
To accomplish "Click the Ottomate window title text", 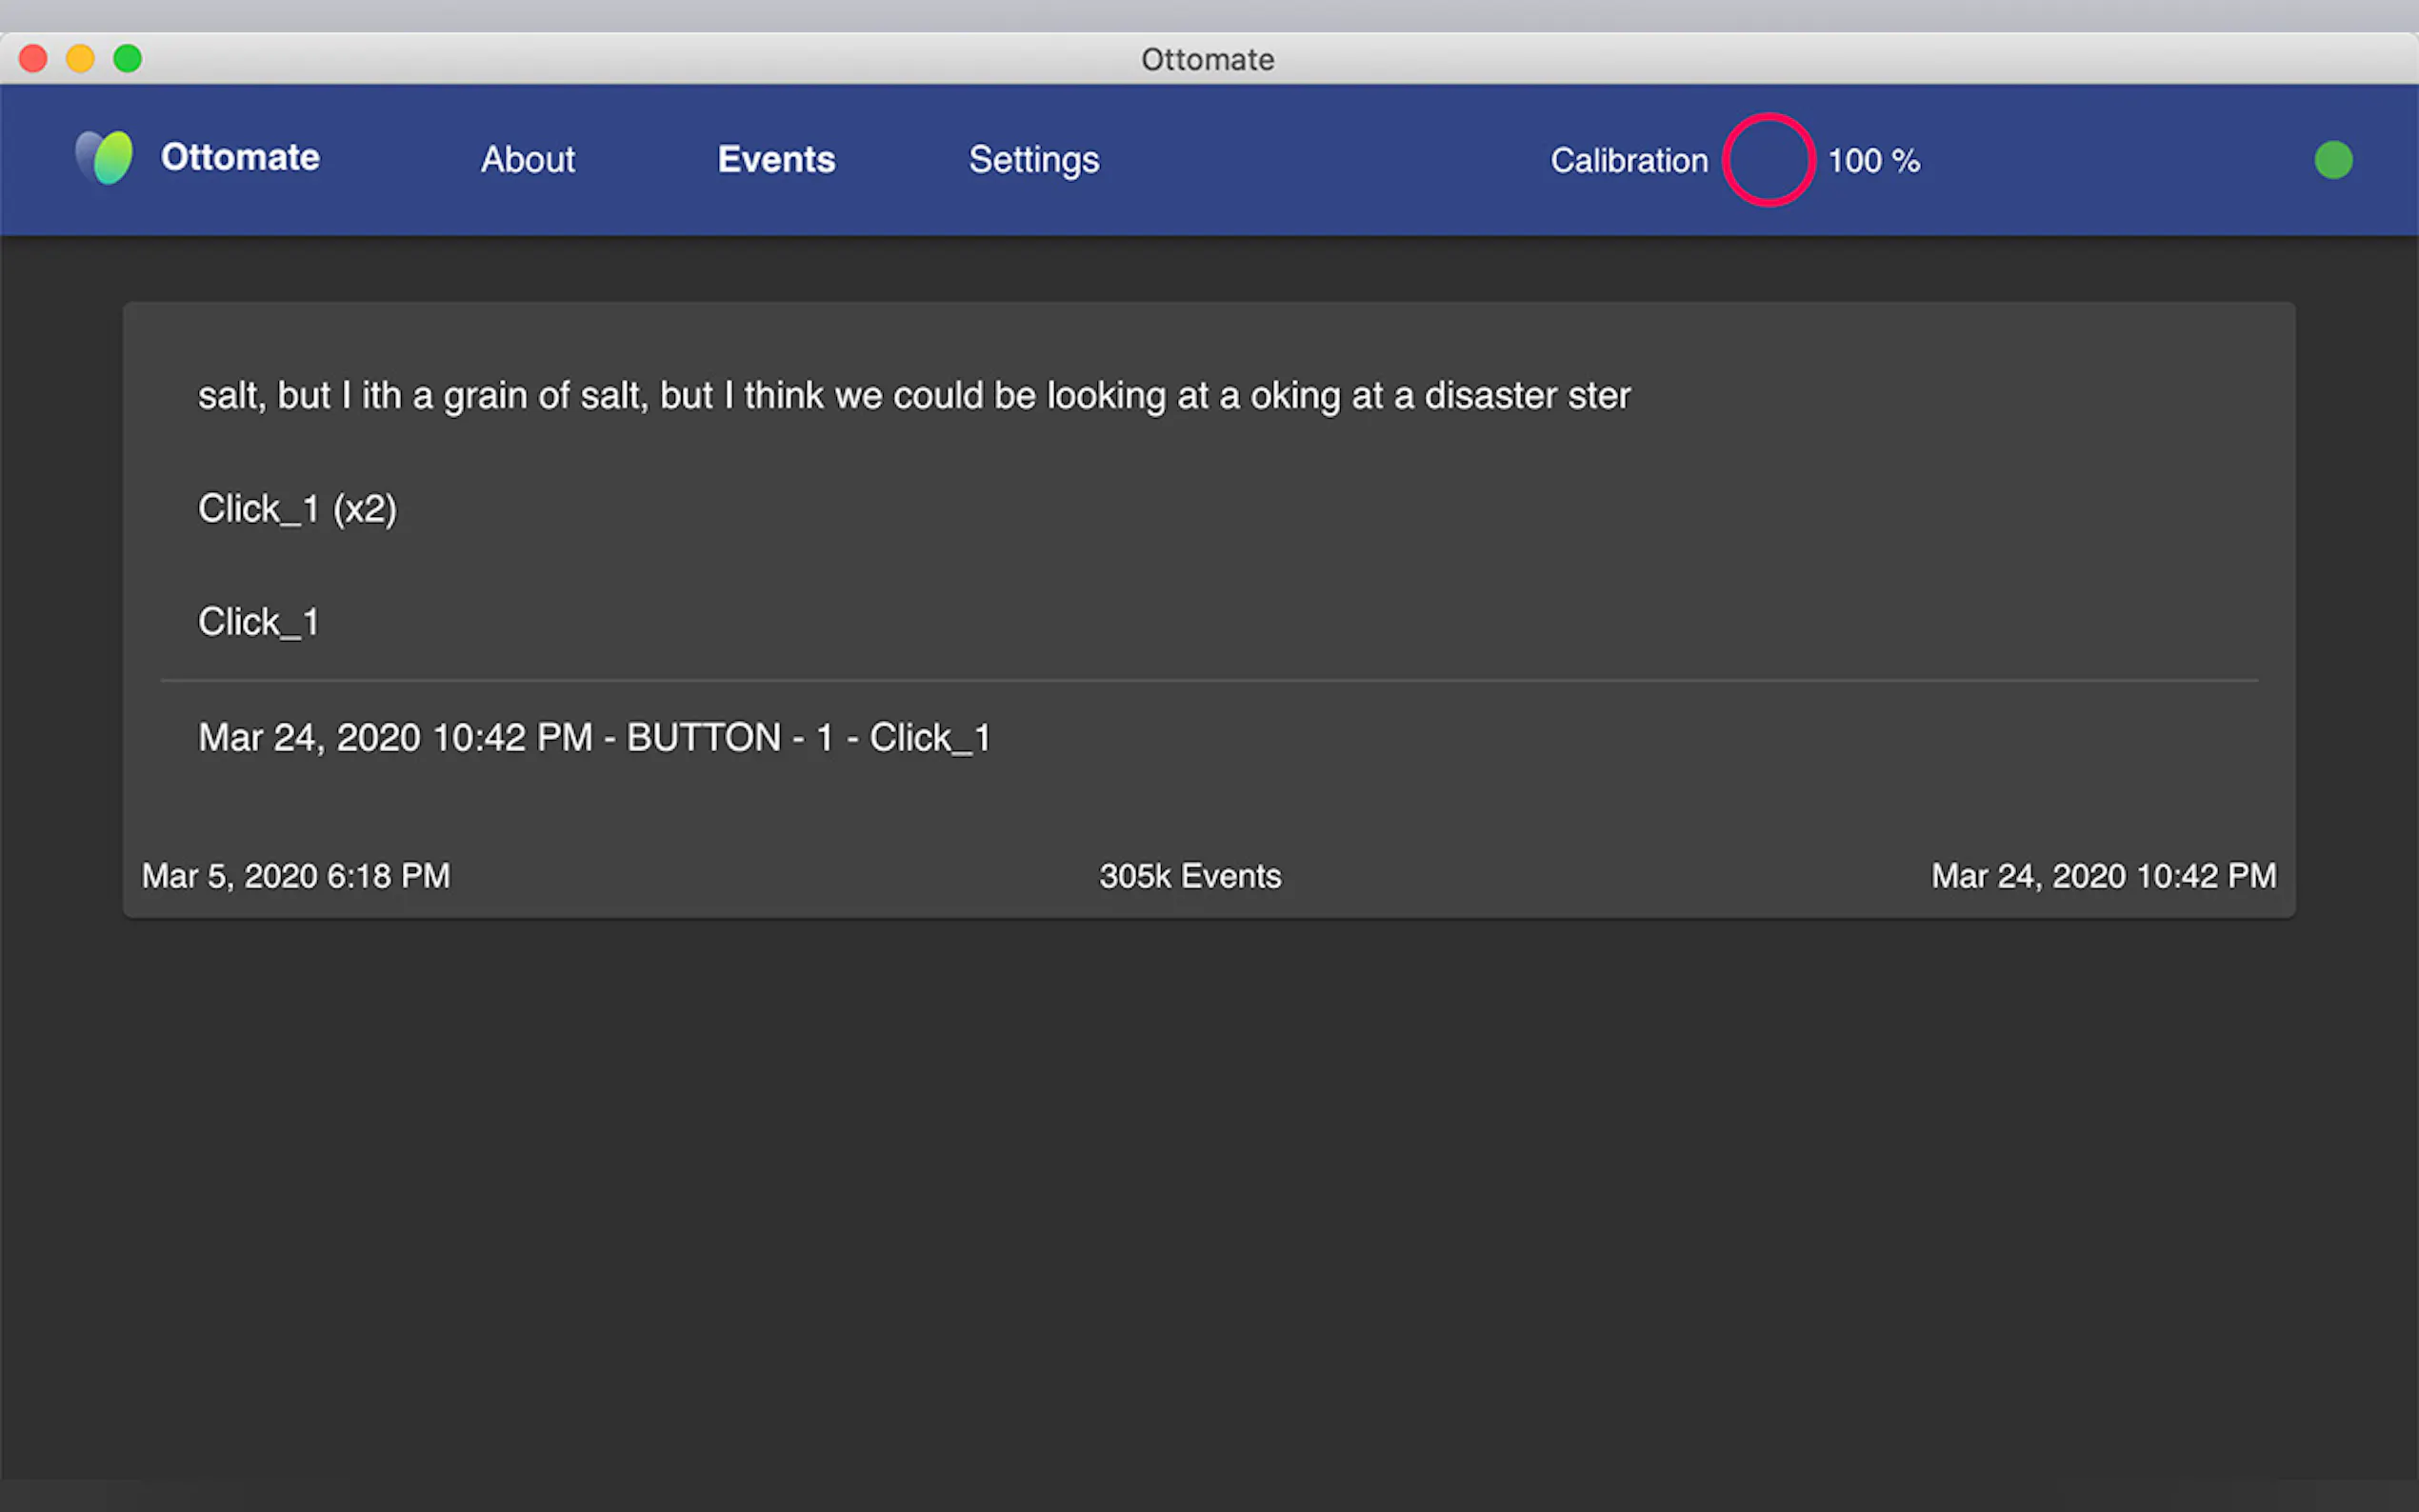I will pyautogui.click(x=1207, y=60).
